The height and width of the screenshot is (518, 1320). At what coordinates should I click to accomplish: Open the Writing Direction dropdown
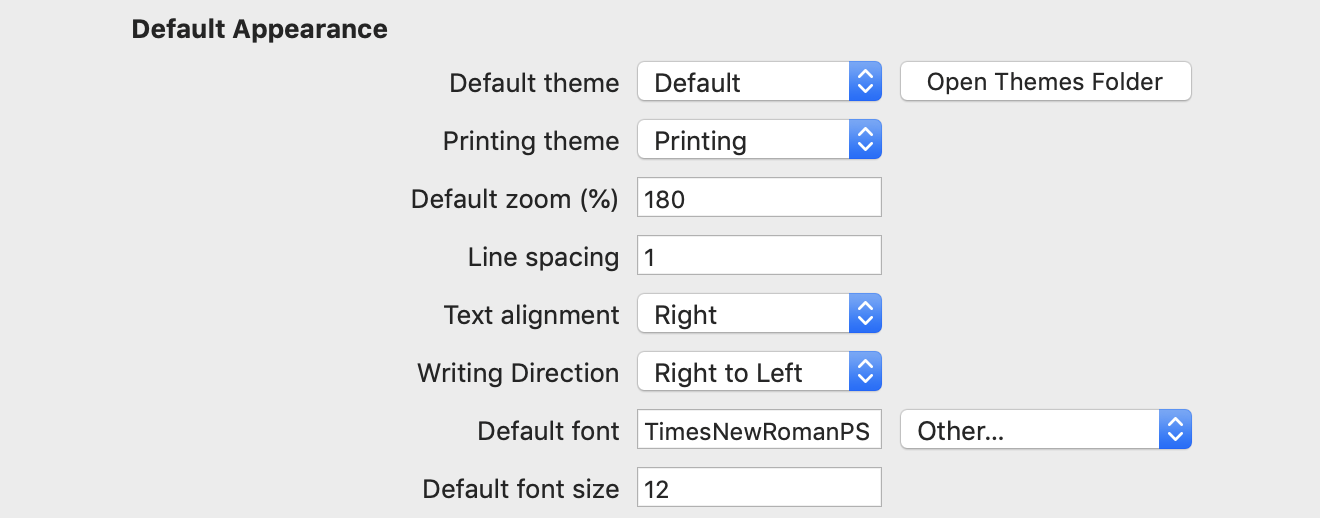coord(758,373)
